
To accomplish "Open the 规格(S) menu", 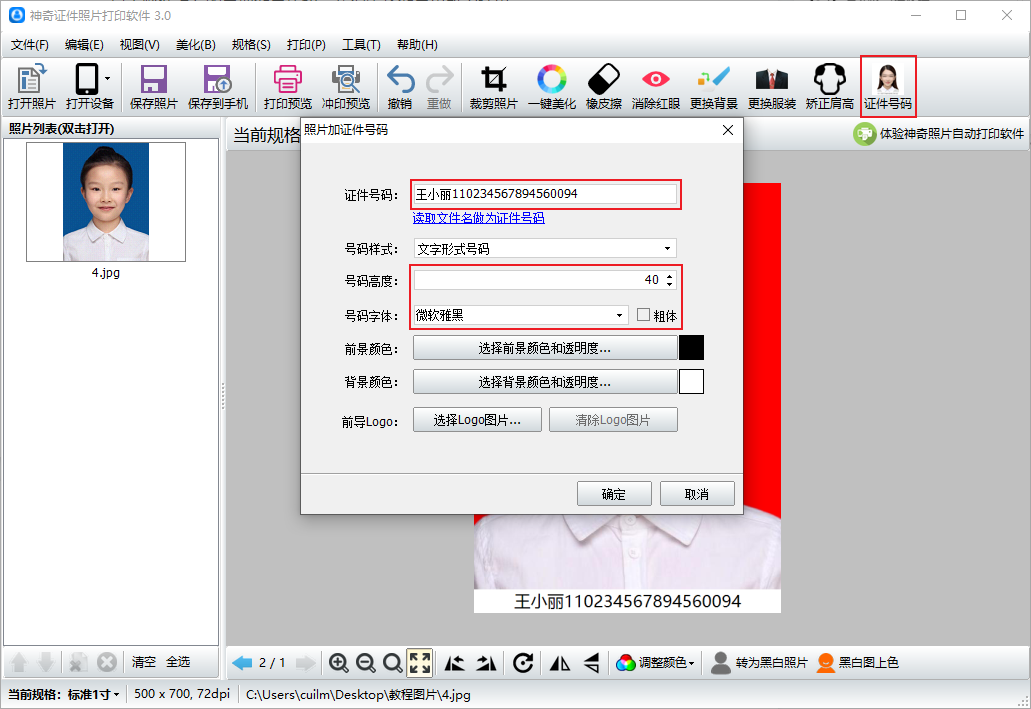I will point(251,45).
